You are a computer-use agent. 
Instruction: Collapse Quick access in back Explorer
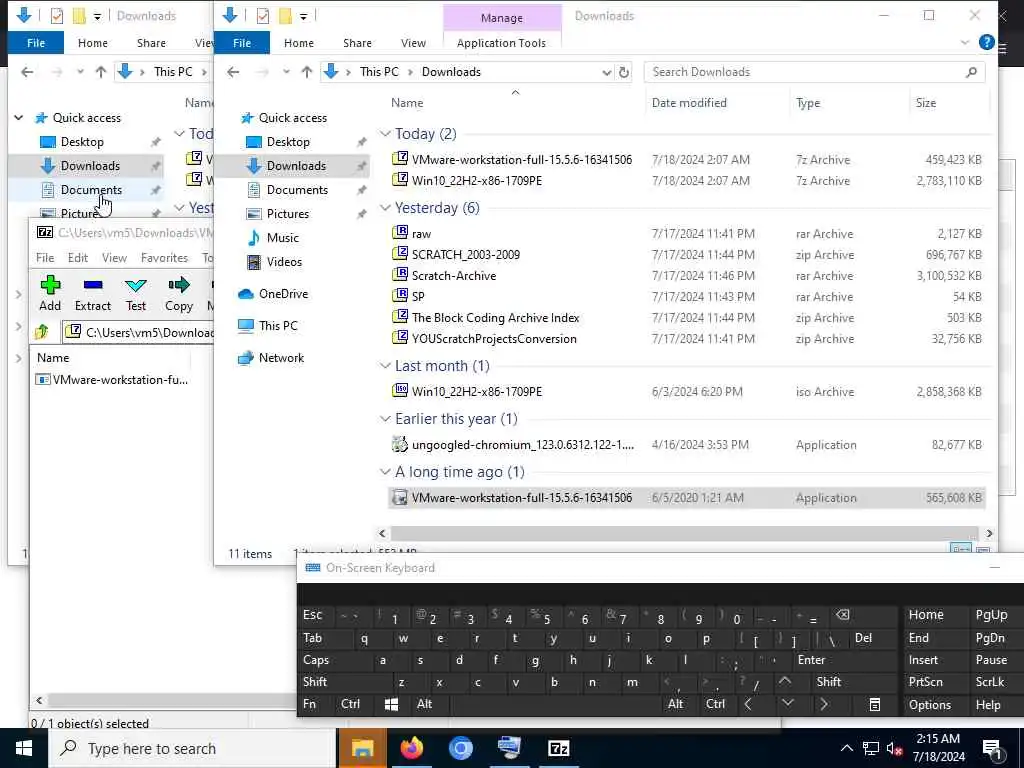[19, 118]
